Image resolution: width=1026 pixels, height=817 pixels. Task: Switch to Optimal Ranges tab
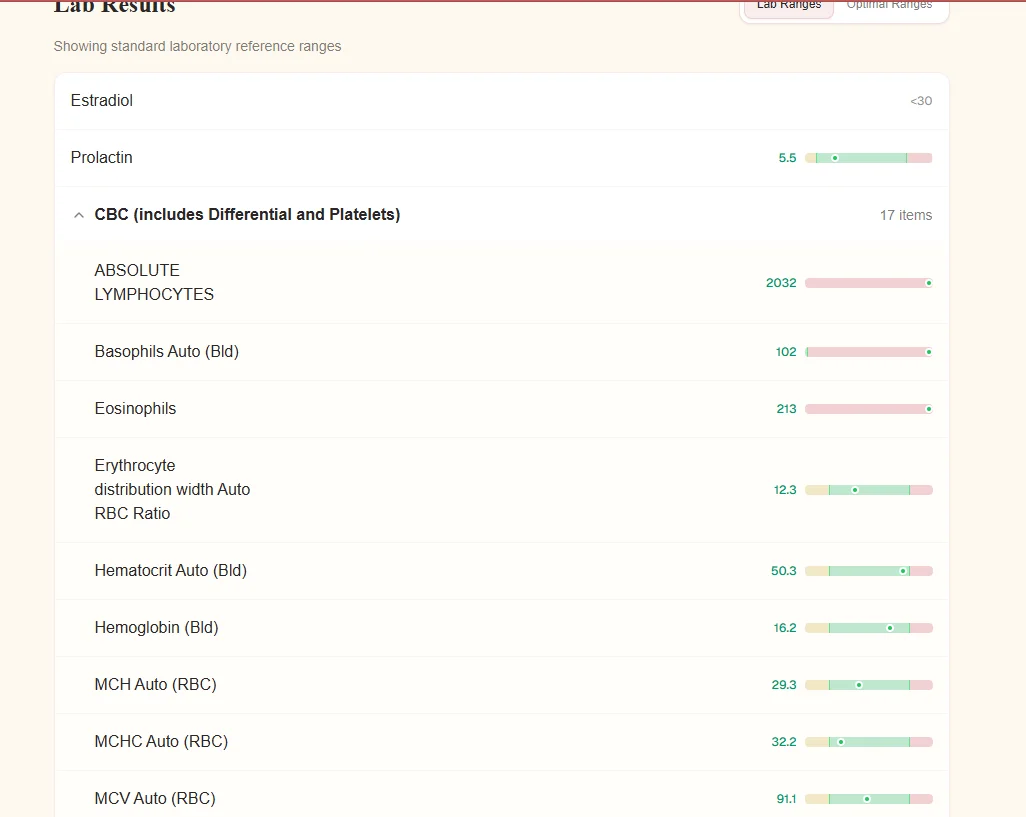tap(889, 7)
